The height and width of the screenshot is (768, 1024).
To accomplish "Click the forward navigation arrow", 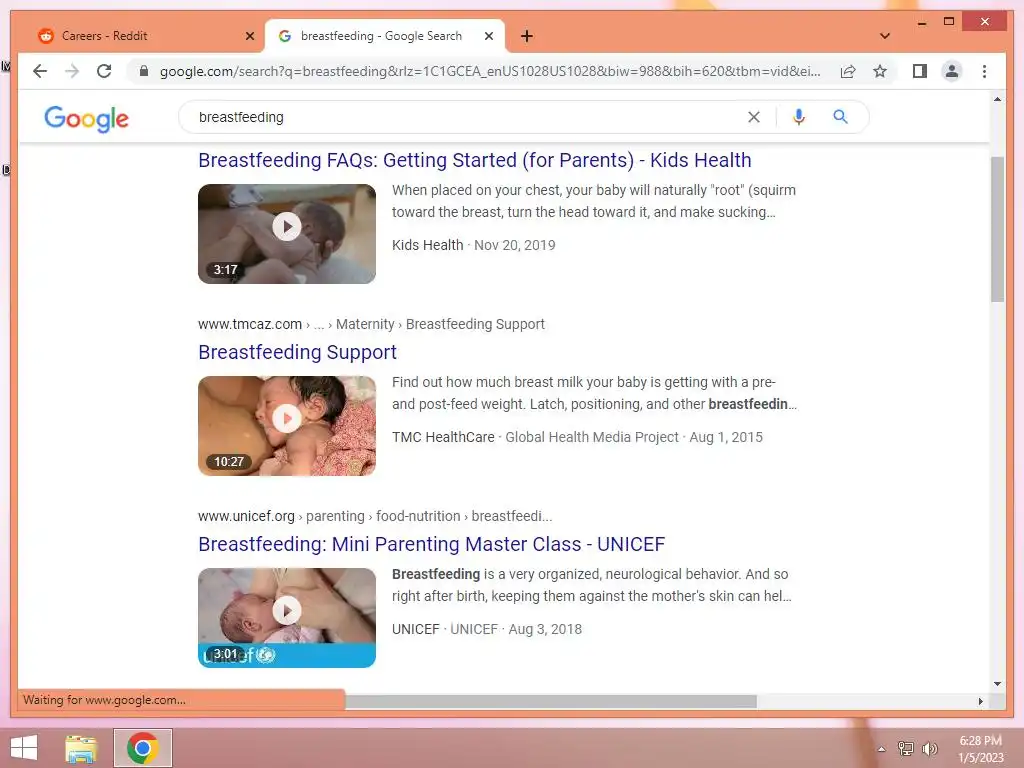I will 72,71.
